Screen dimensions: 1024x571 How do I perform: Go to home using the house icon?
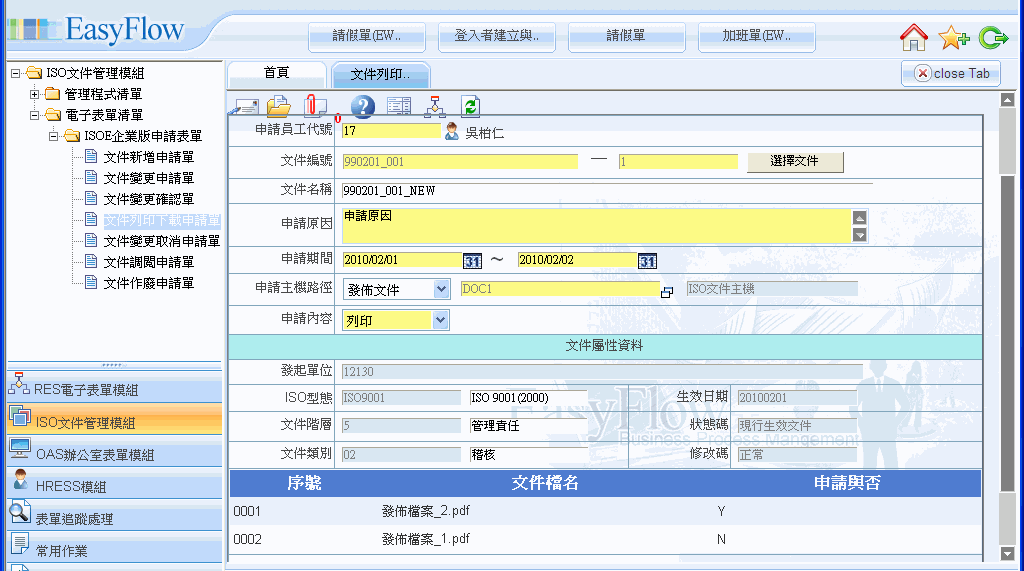coord(914,38)
